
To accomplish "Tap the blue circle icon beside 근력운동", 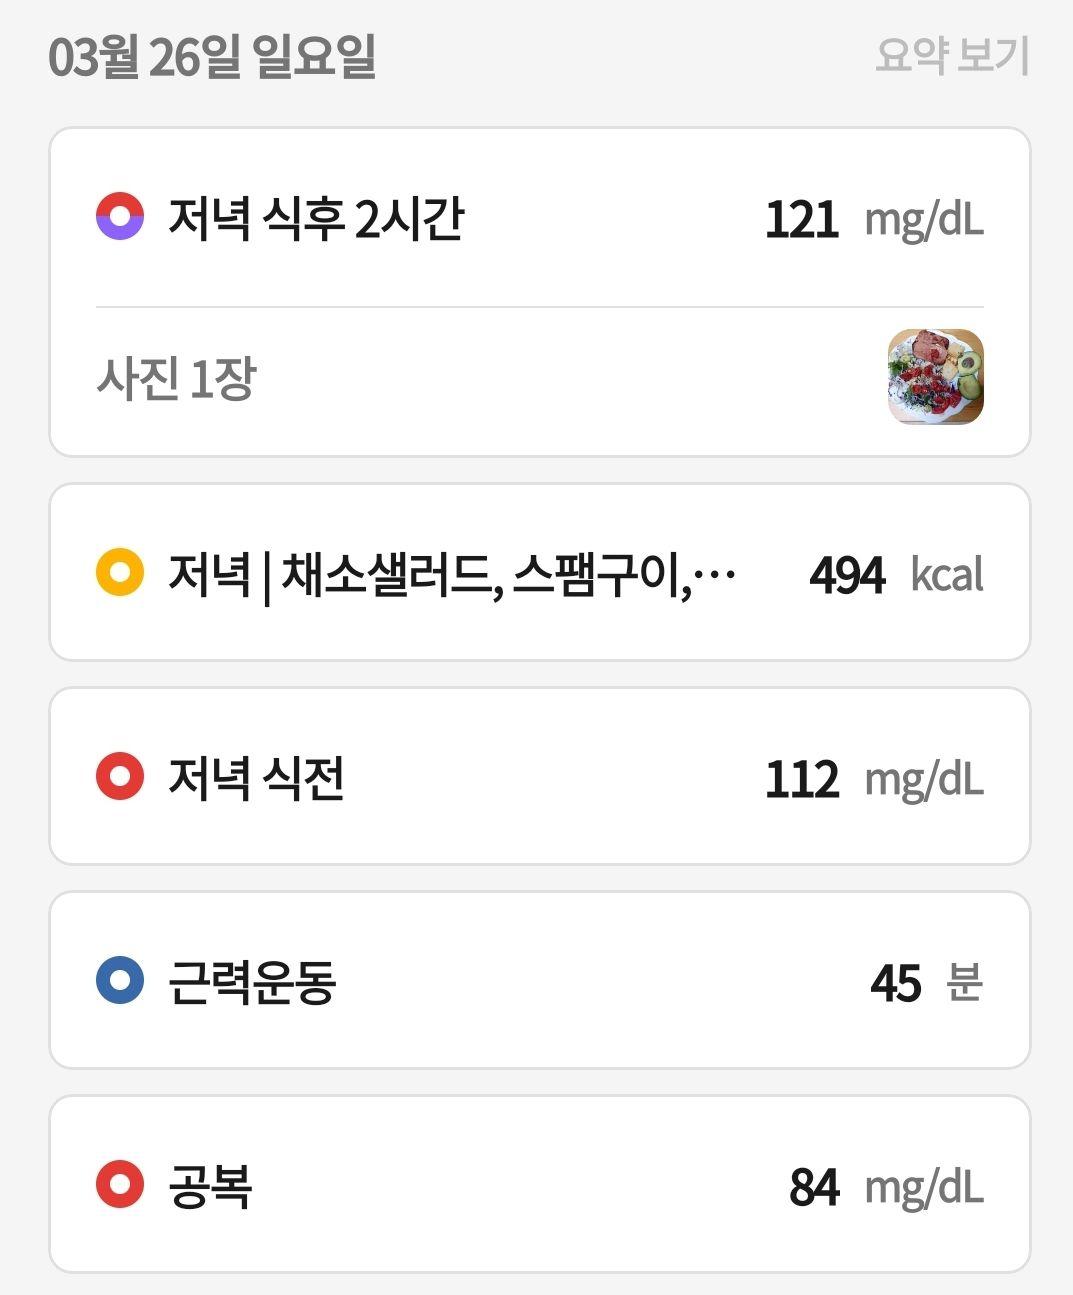I will (120, 981).
